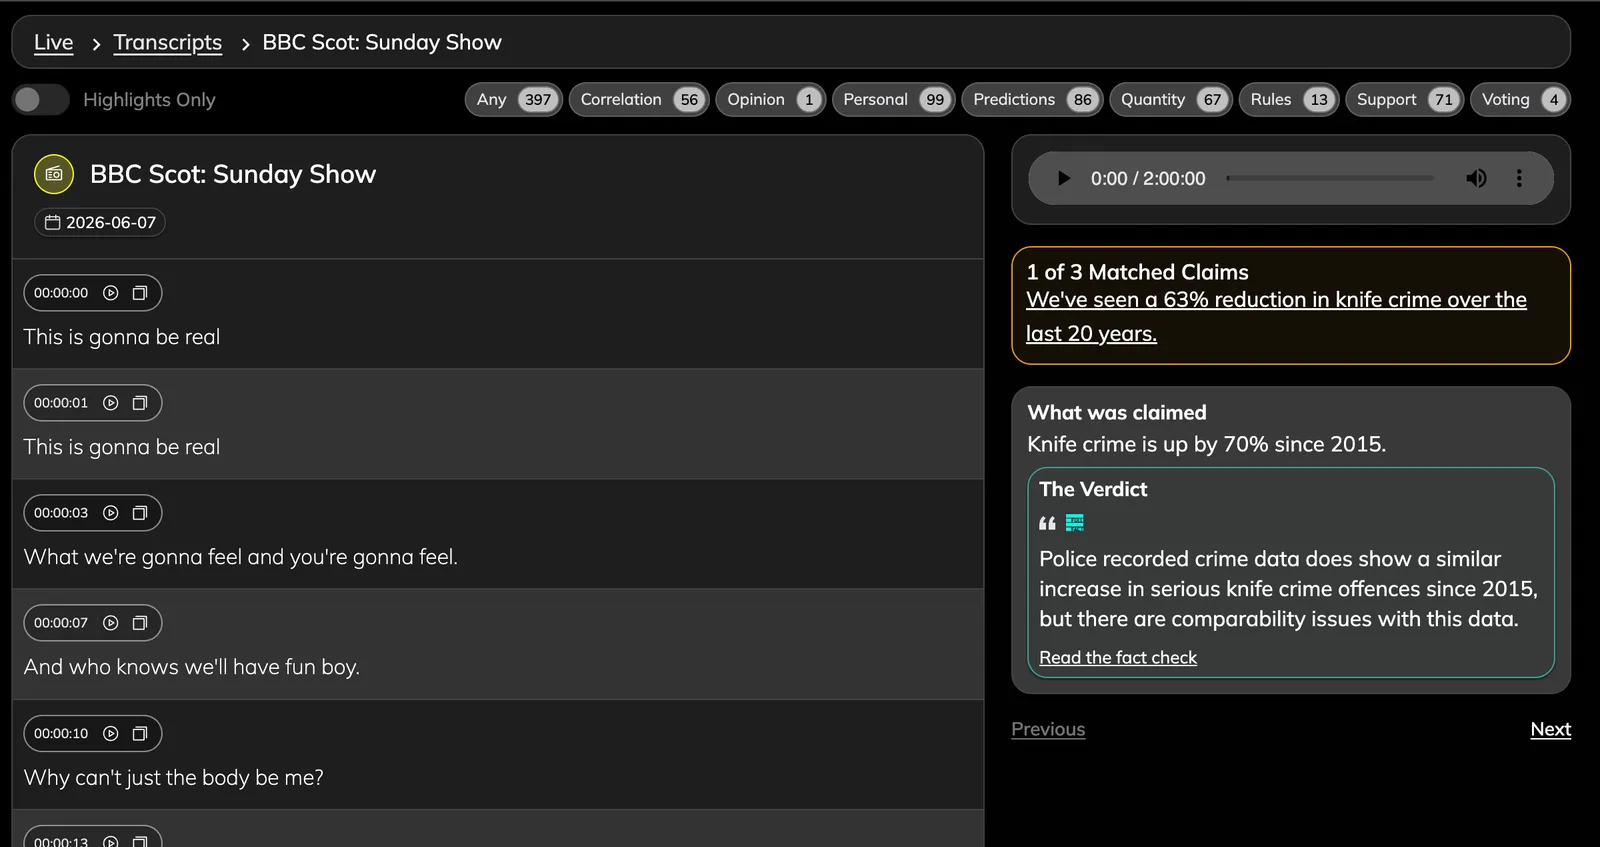Play the segment at 00:00:07
The image size is (1600, 847).
pyautogui.click(x=111, y=623)
